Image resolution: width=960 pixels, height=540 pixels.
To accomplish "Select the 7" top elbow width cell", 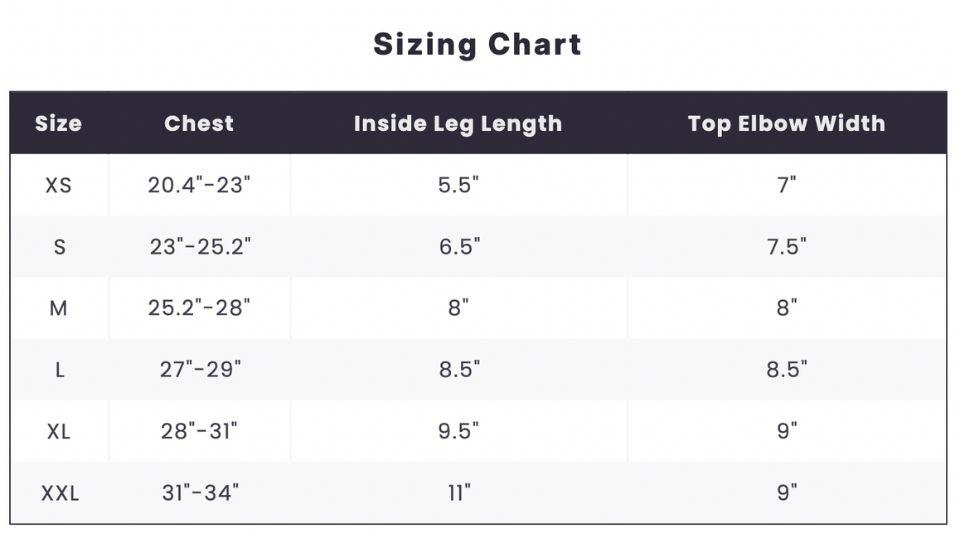I will click(786, 185).
